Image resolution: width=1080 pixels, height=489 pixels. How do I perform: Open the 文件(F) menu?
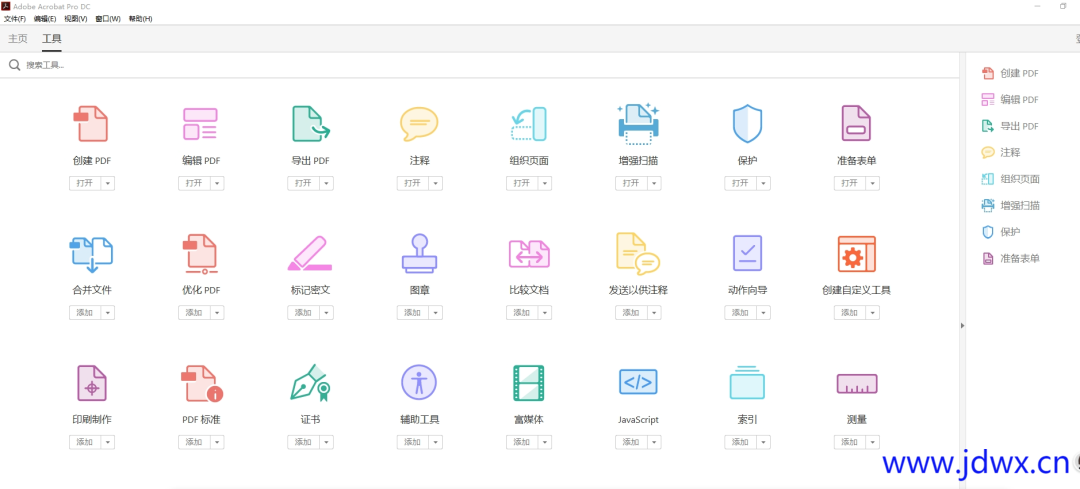[15, 19]
